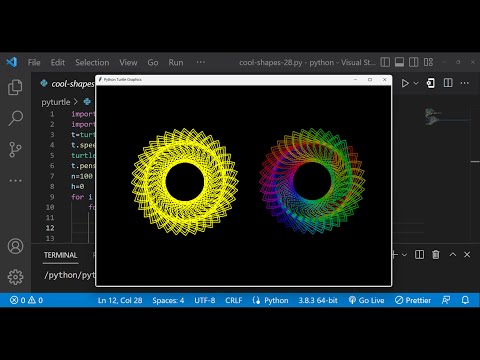Toggle the primary side bar layout icon
The width and height of the screenshot is (480, 360).
pyautogui.click(x=385, y=62)
